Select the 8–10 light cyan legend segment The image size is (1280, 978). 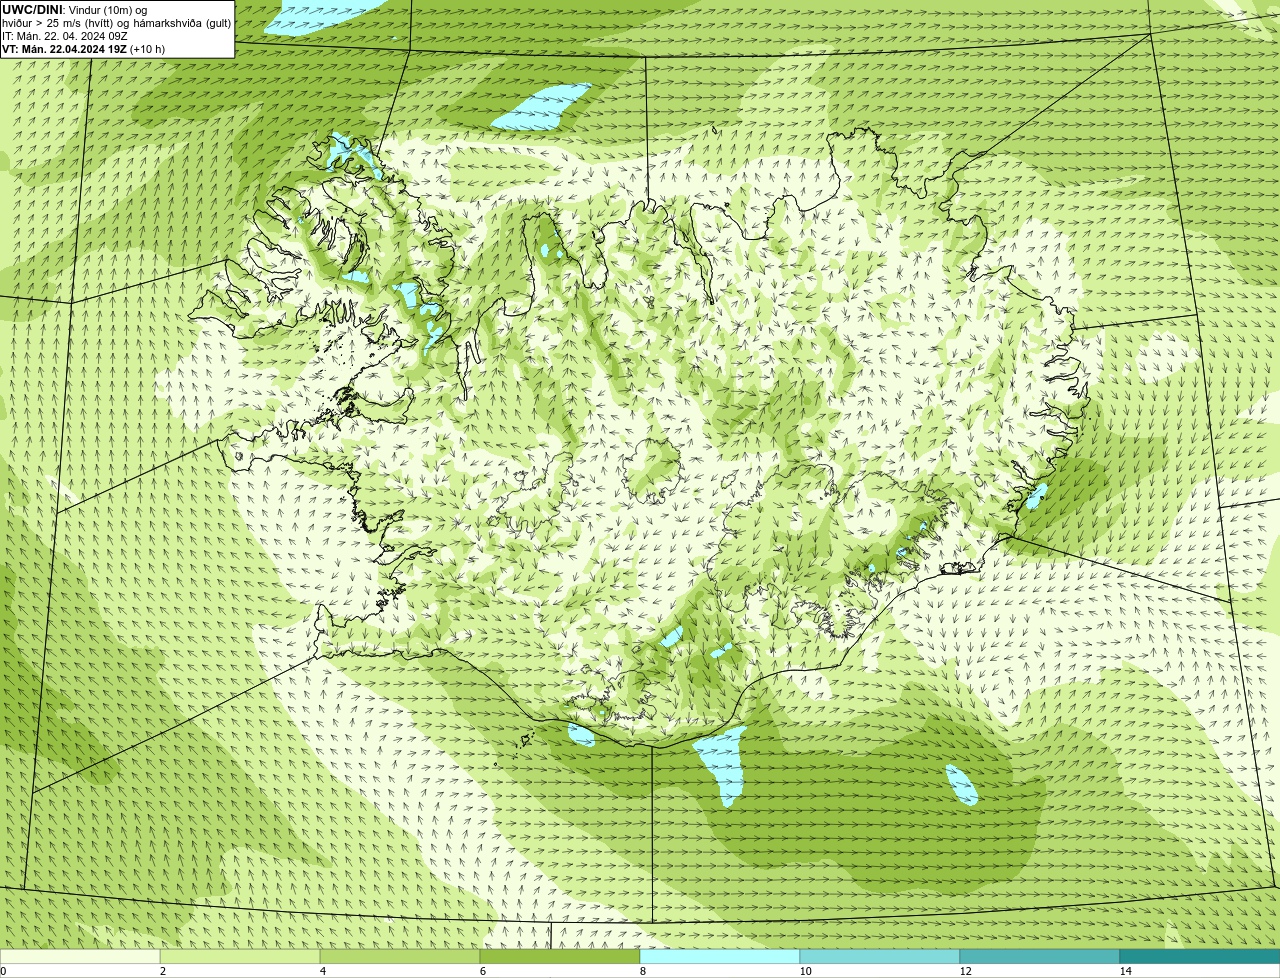pos(720,956)
